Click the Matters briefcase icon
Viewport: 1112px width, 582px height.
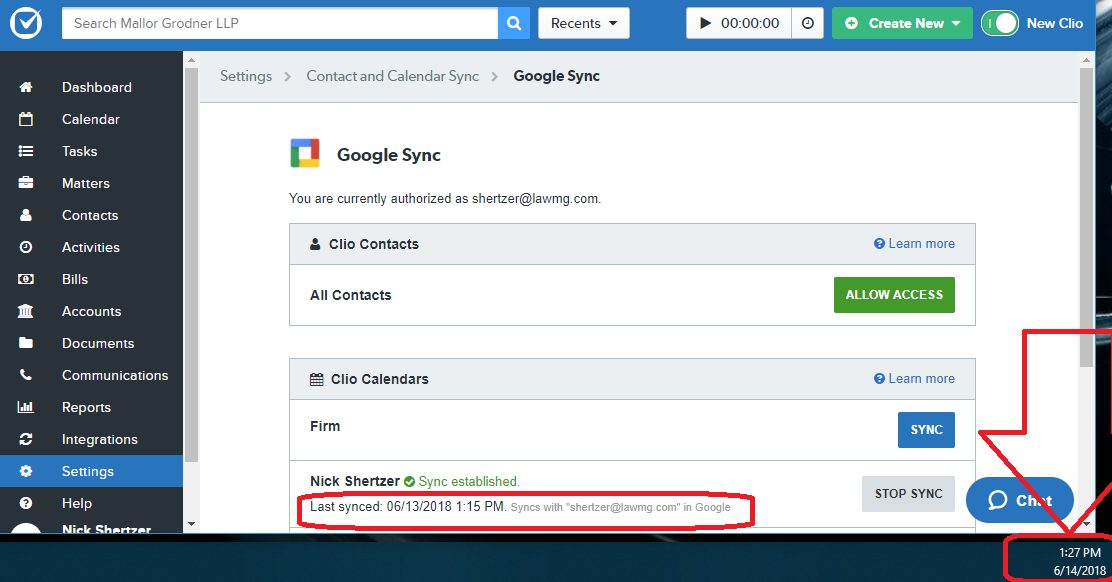(x=26, y=183)
